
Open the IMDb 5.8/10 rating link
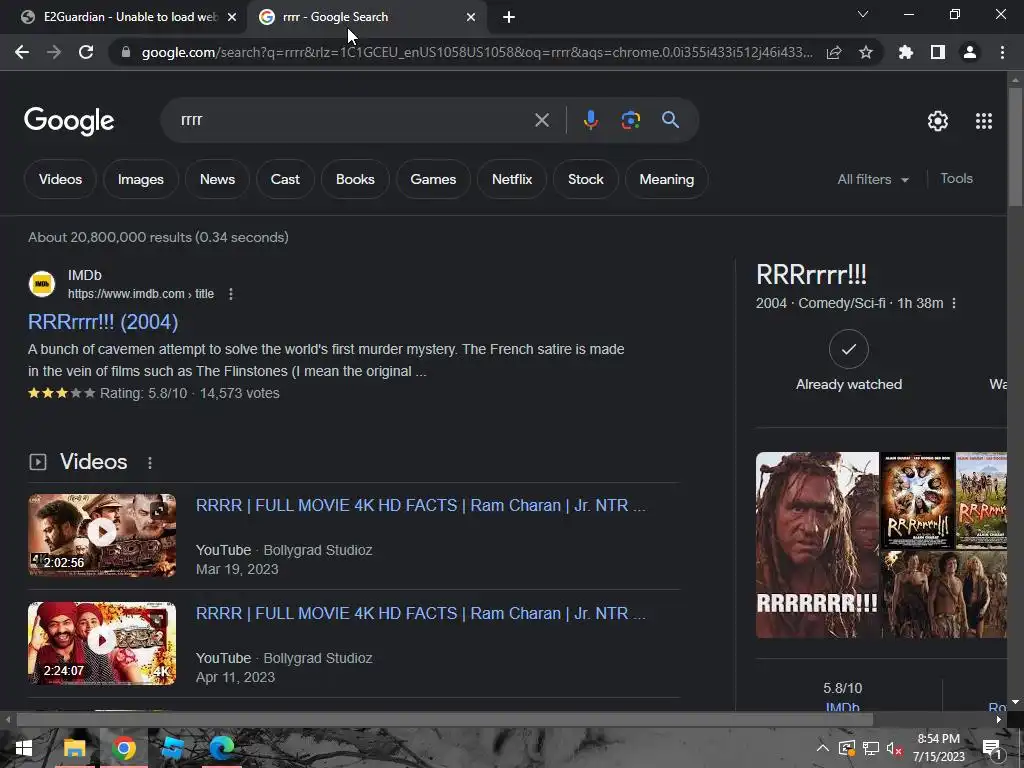click(842, 707)
